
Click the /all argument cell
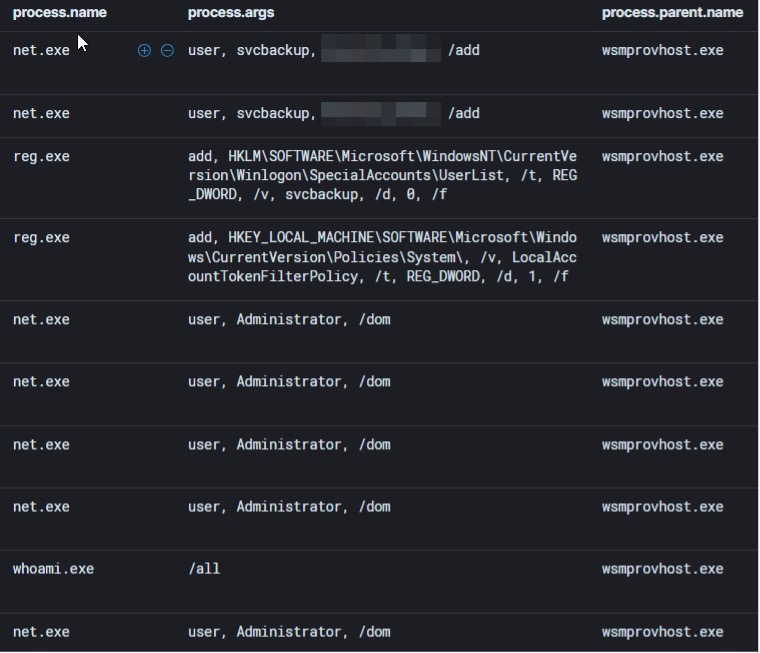point(204,569)
